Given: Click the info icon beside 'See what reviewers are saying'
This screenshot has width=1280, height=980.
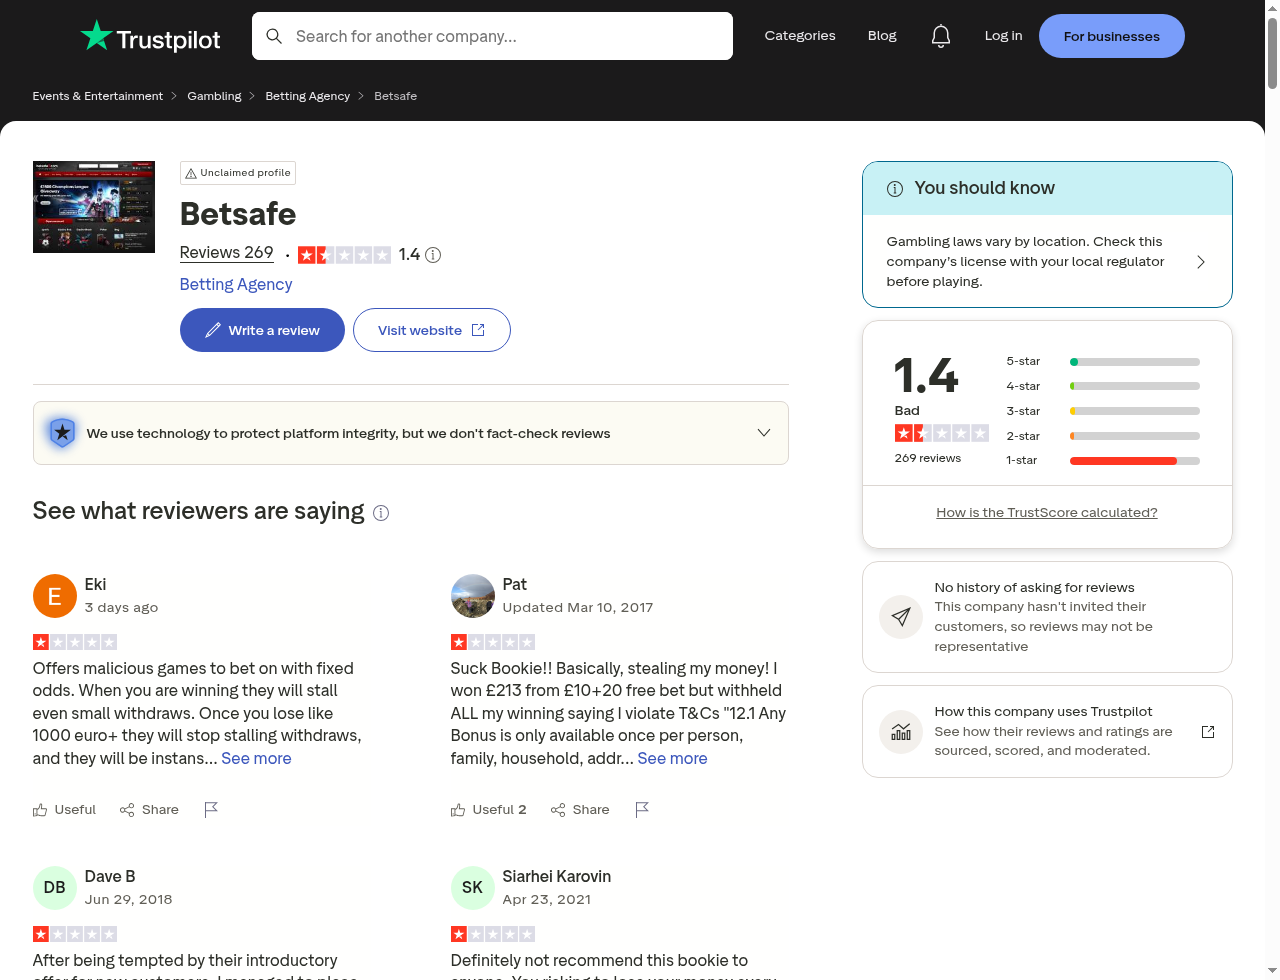Looking at the screenshot, I should (381, 513).
